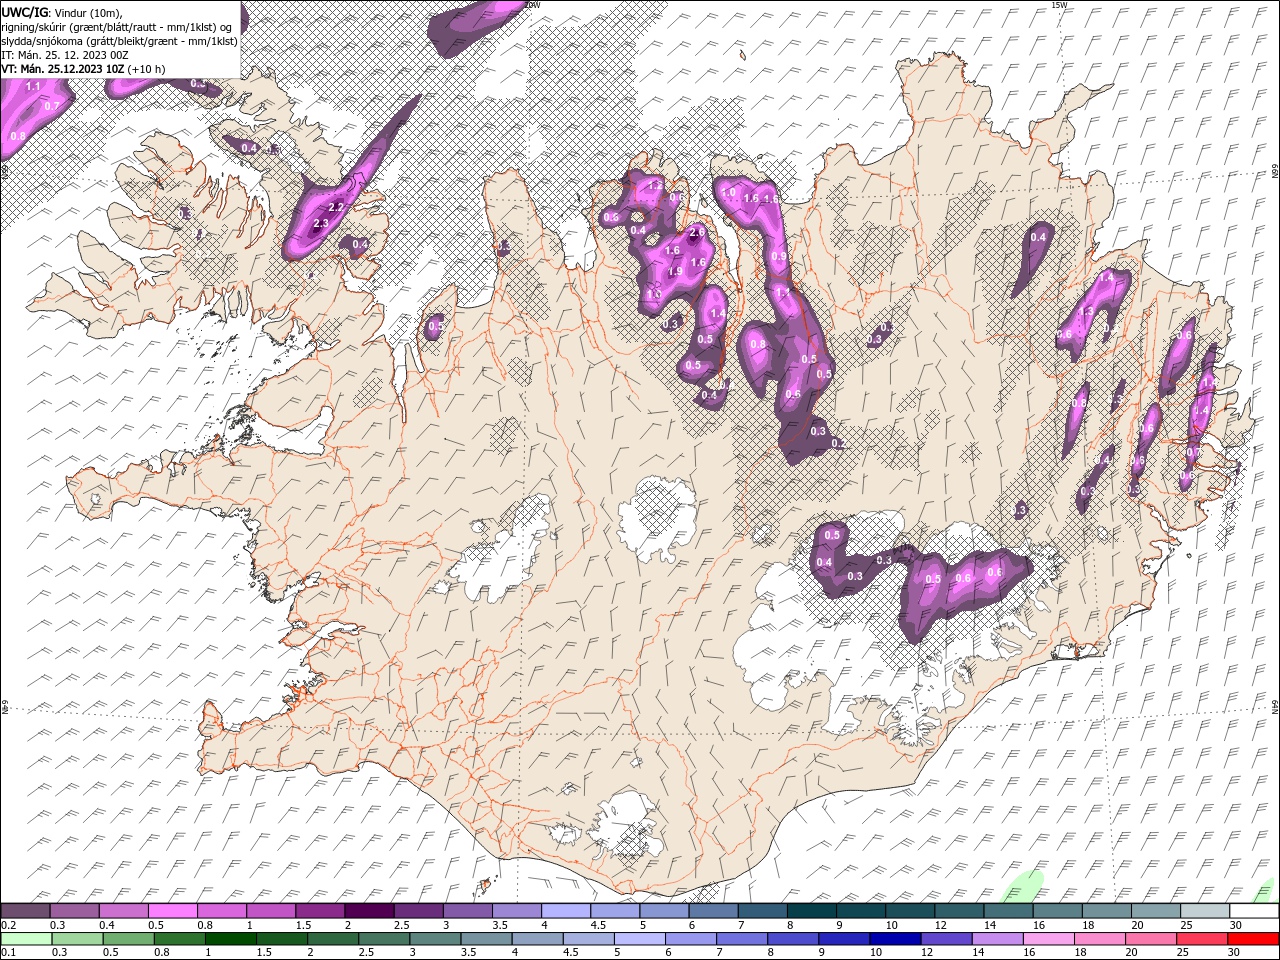Screen dimensions: 1280x960
Task: Click the 2.3 precipitation value in Westfjords
Action: pos(321,224)
